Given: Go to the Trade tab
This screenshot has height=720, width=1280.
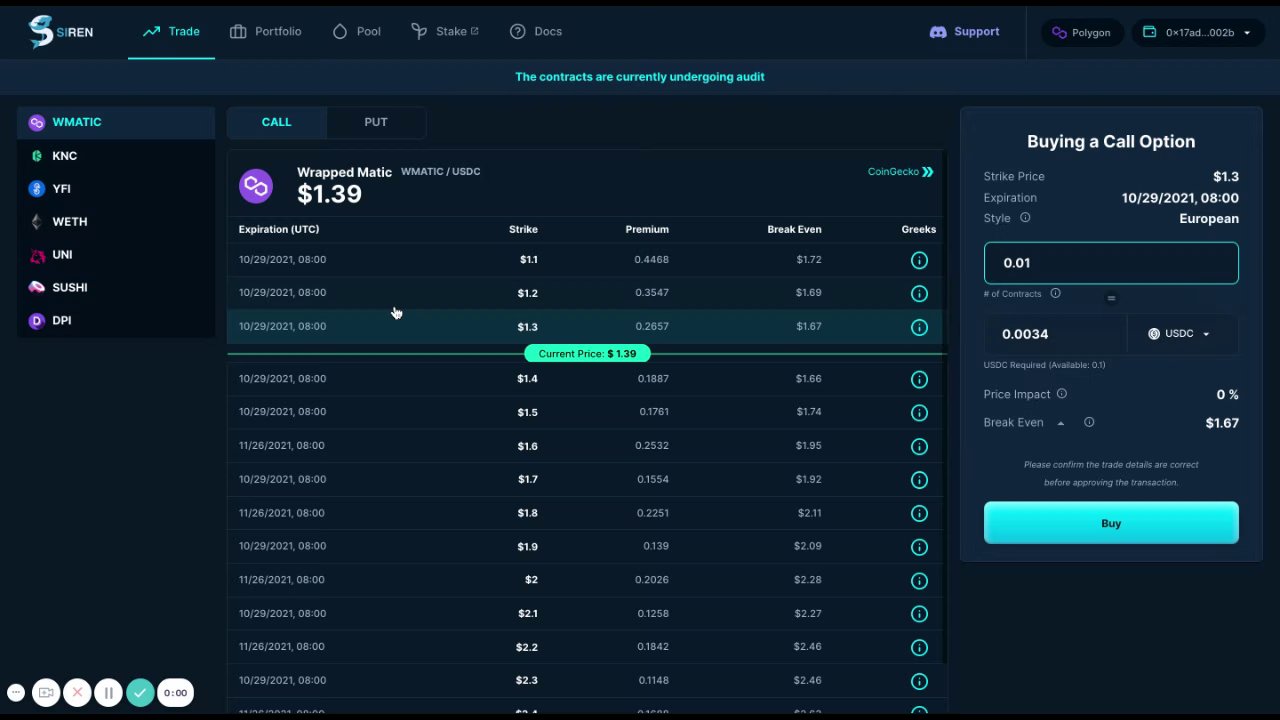Looking at the screenshot, I should coord(172,32).
